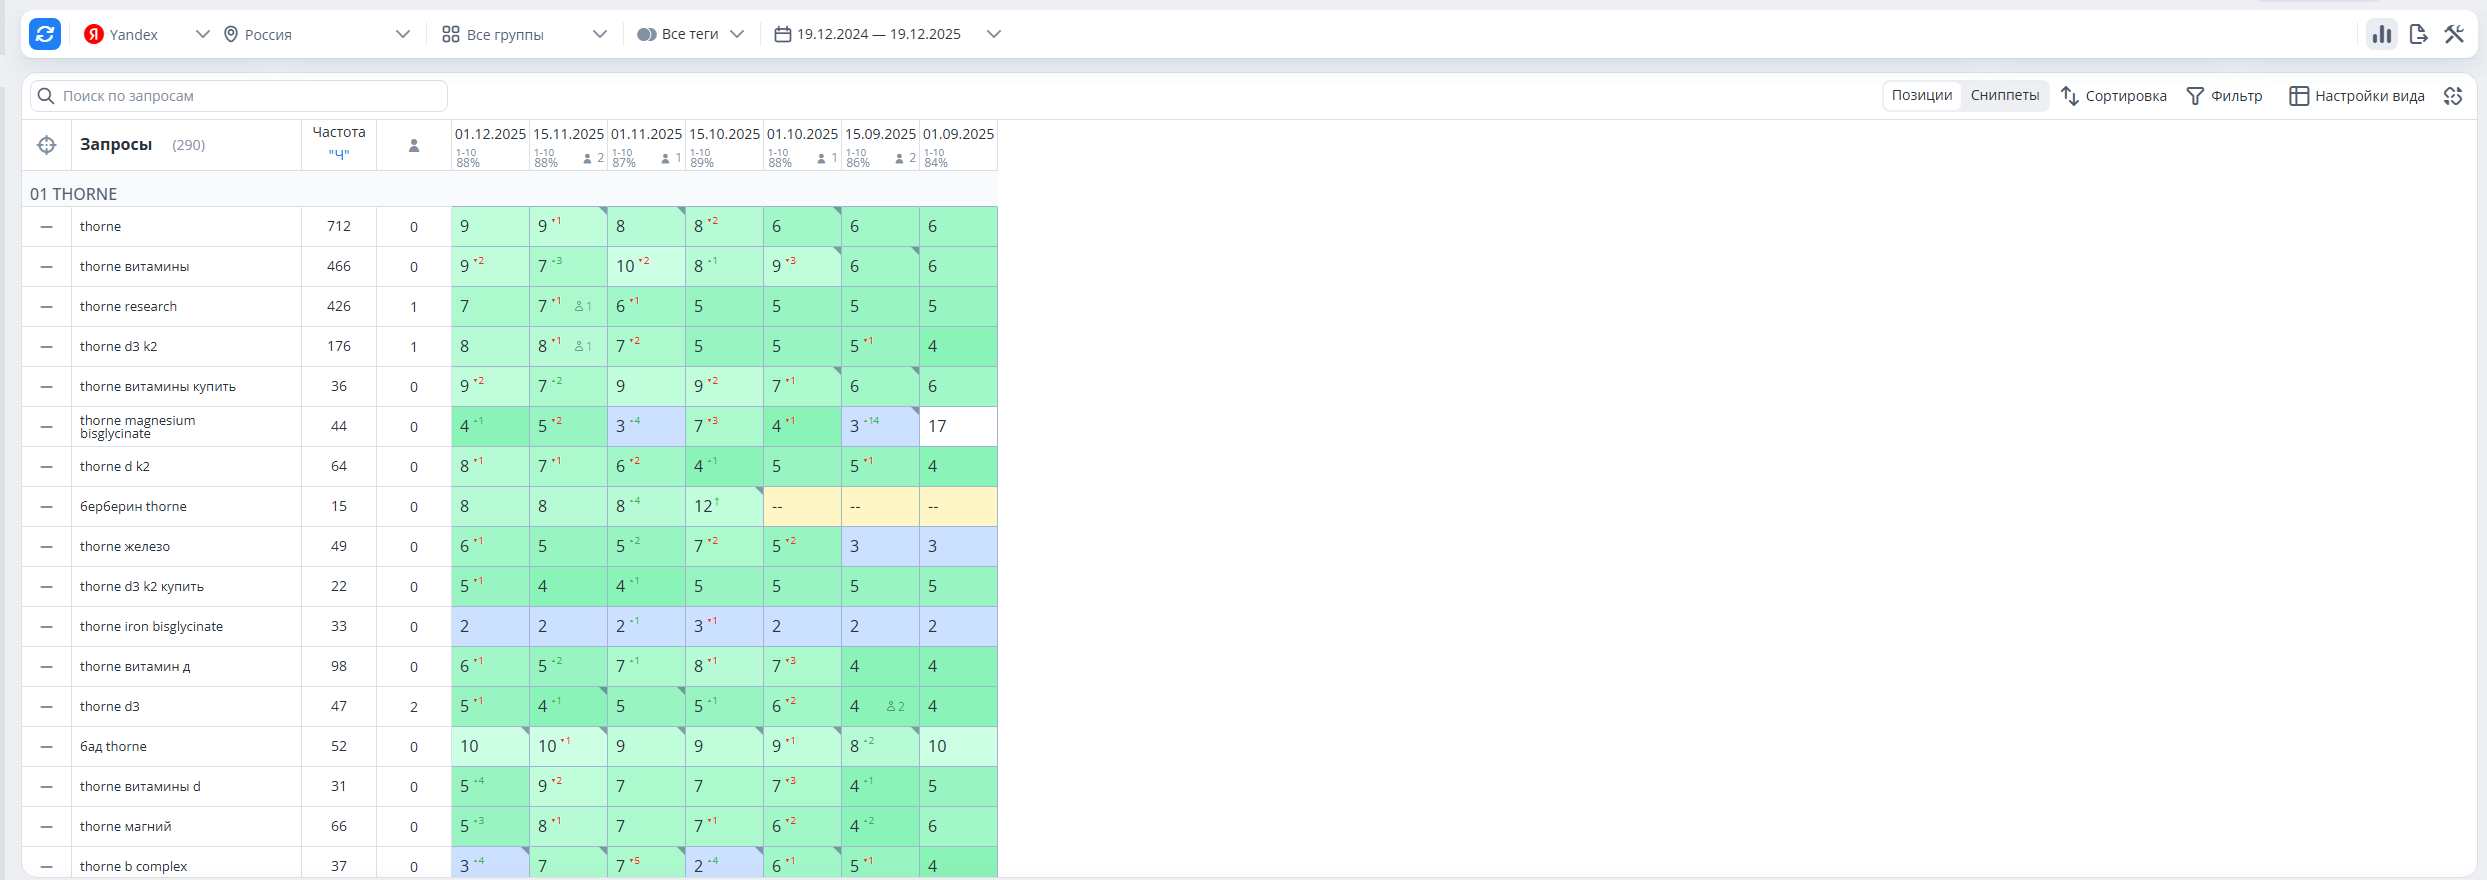Select the query thorne b complex

coord(134,867)
